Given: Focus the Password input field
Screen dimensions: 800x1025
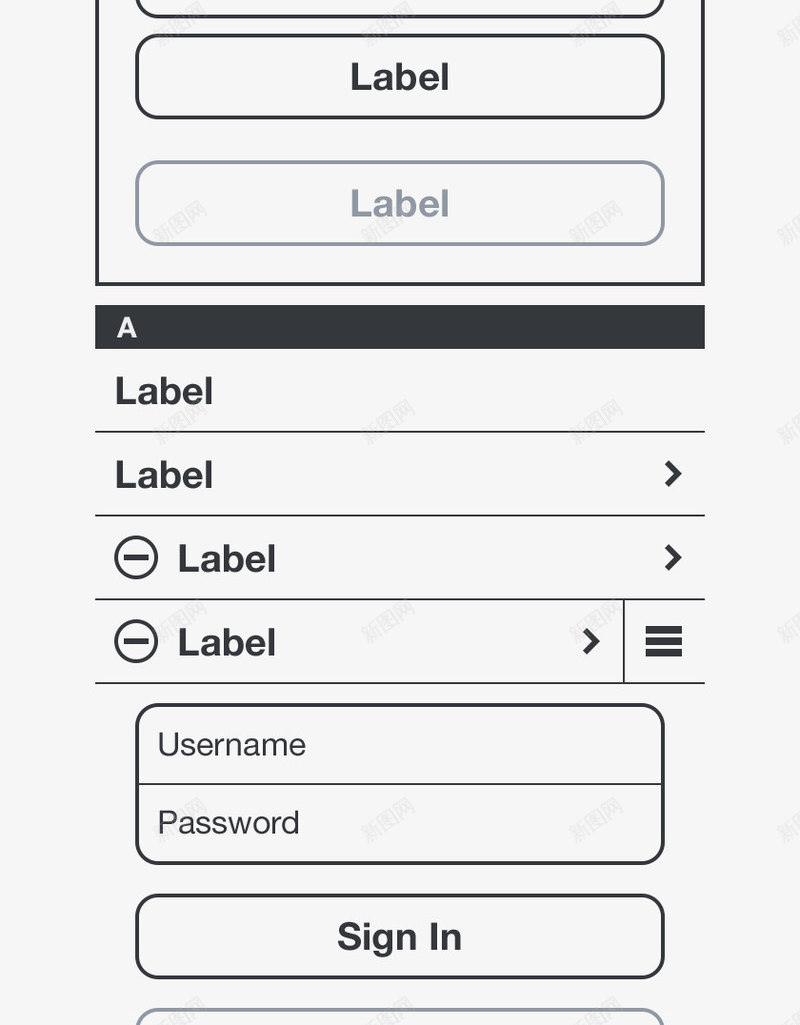Looking at the screenshot, I should click(x=400, y=823).
